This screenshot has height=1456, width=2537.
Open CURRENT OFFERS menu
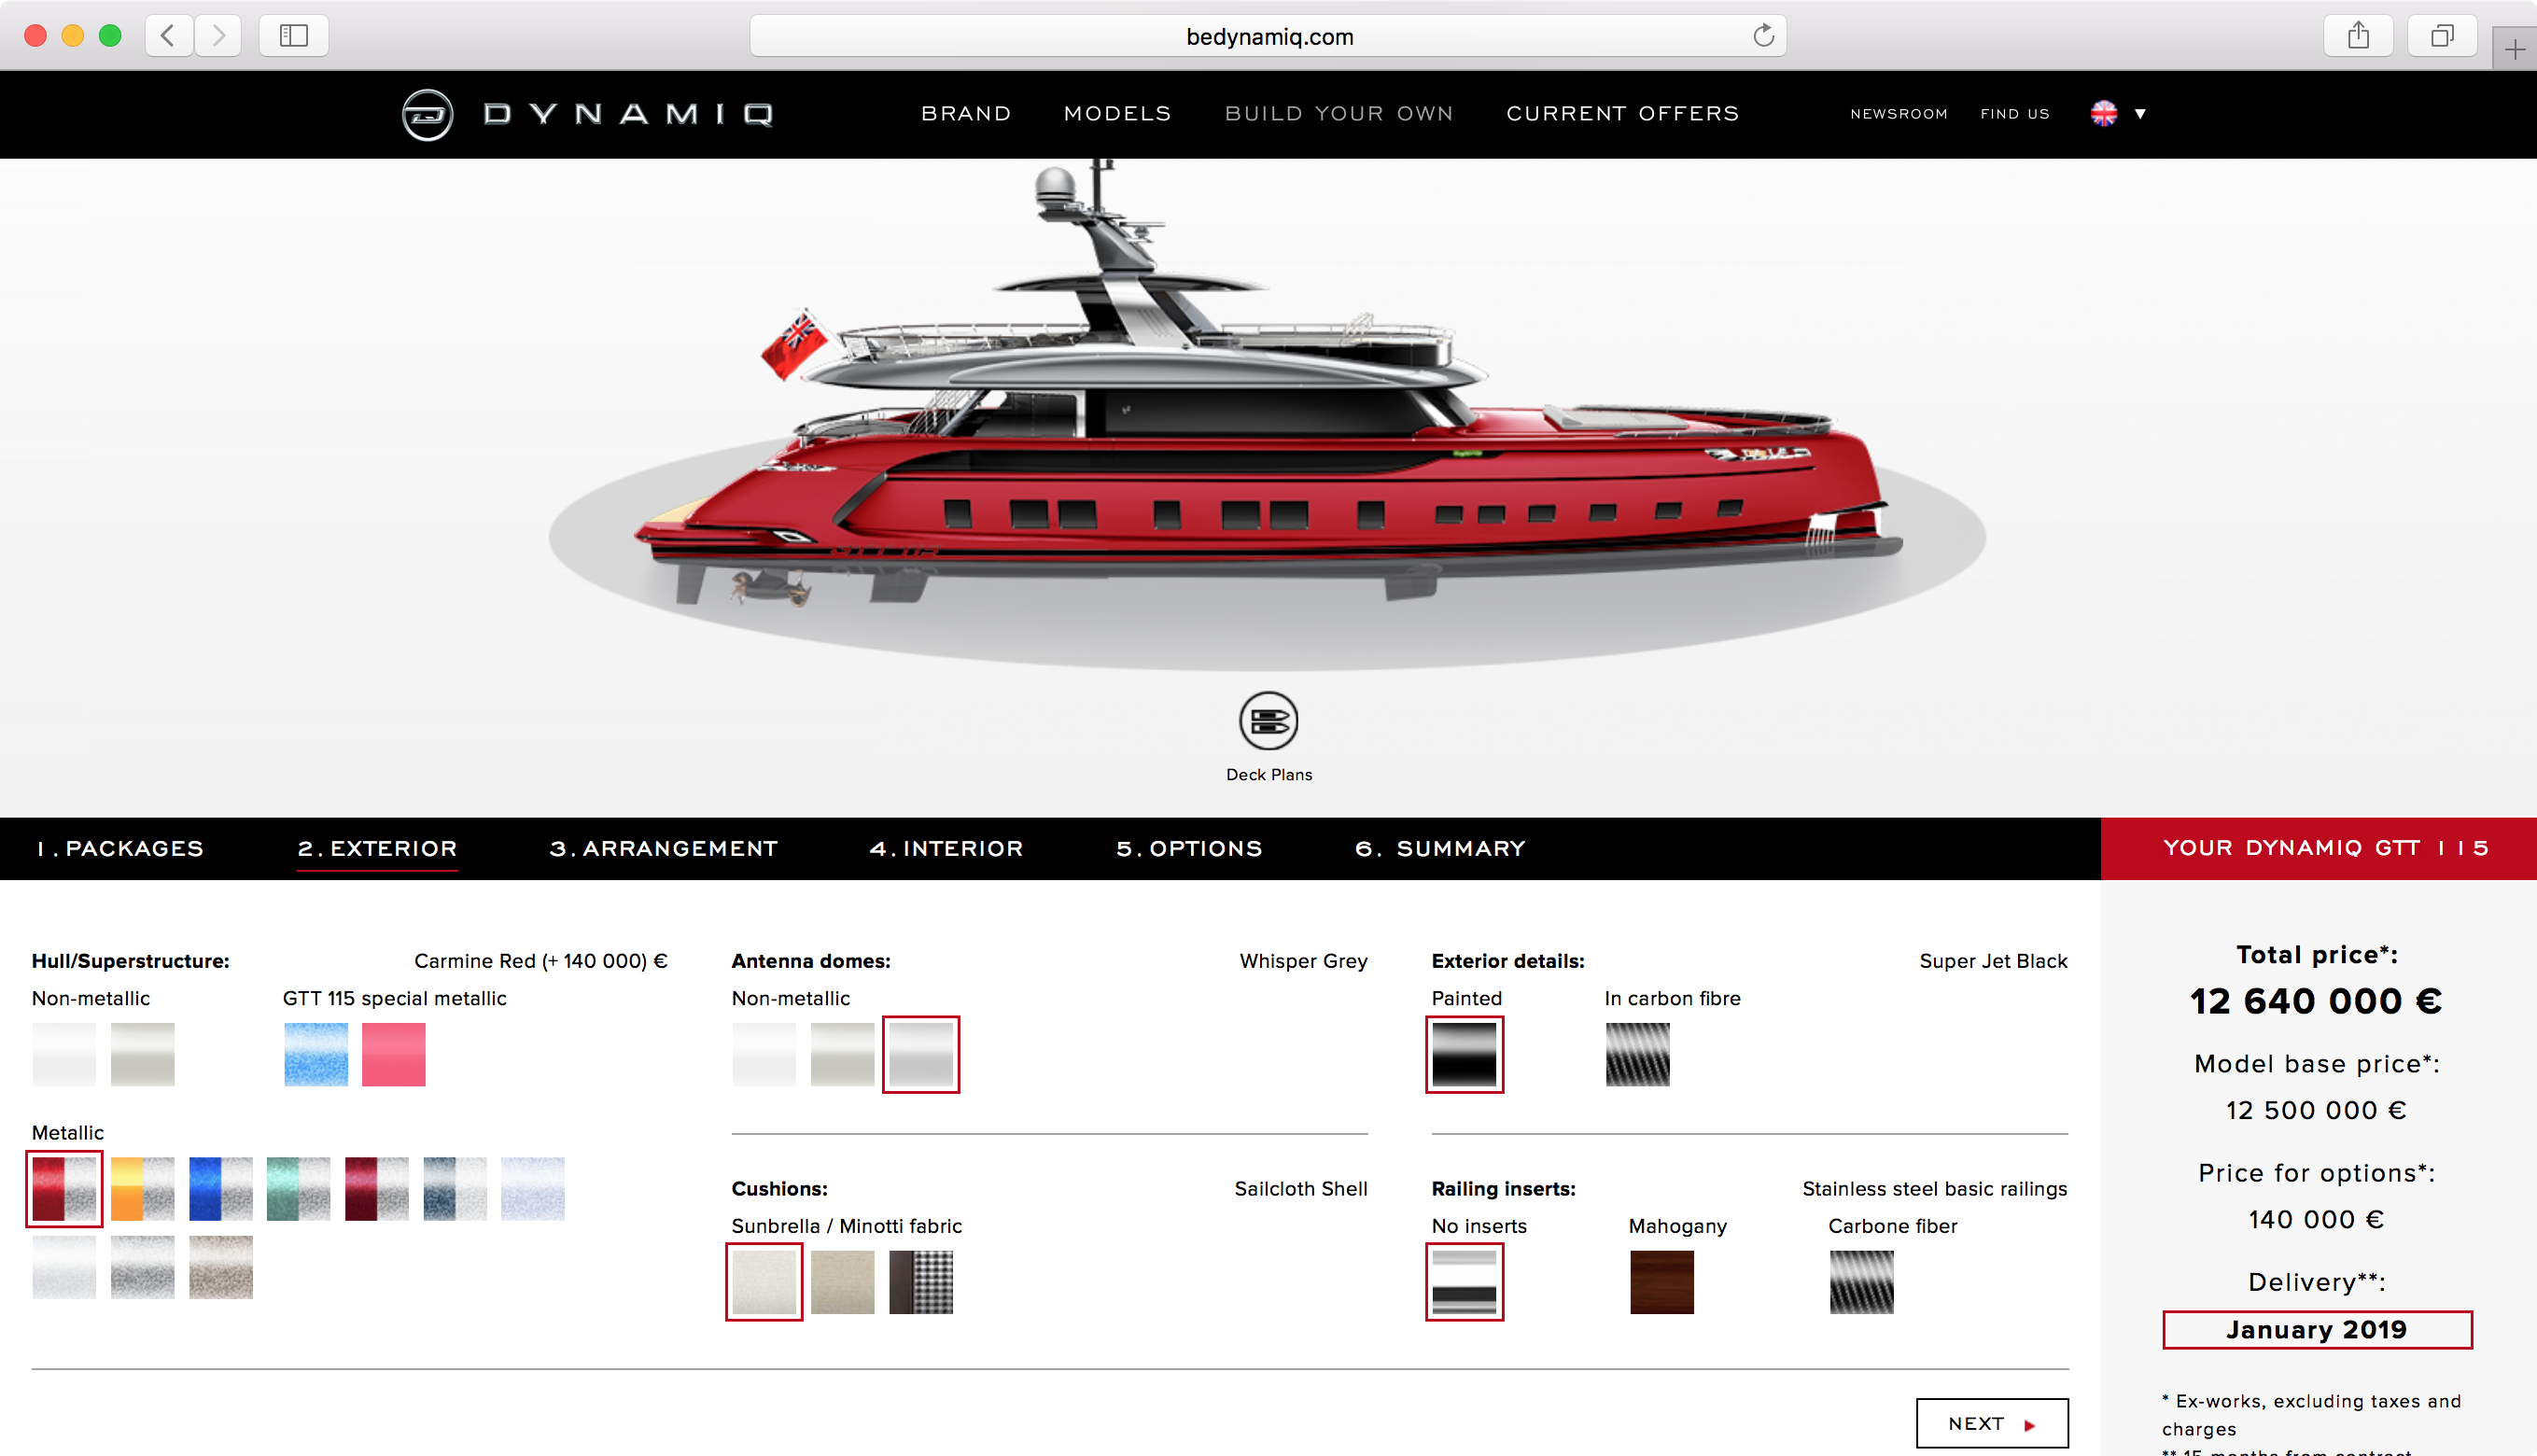click(1623, 114)
